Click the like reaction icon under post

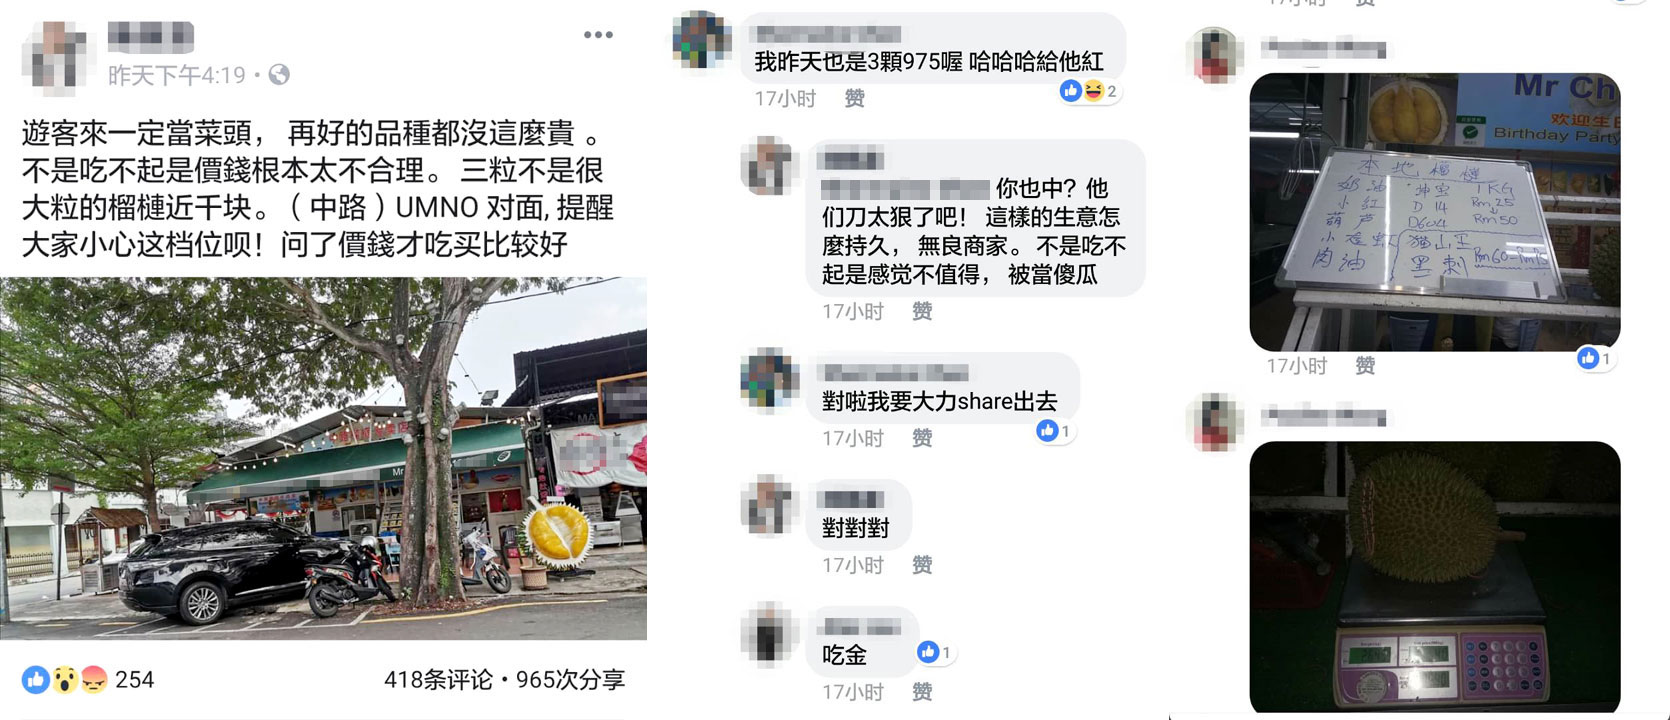pos(36,680)
